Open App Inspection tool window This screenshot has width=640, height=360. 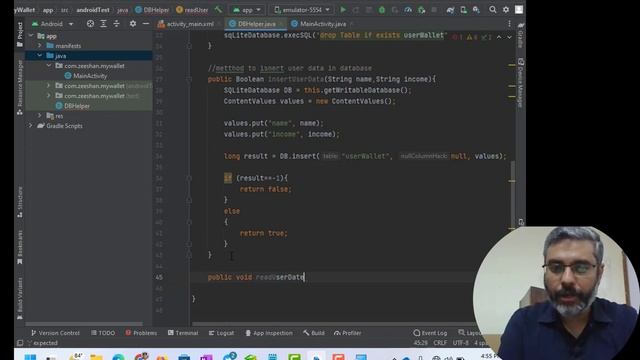[269, 333]
